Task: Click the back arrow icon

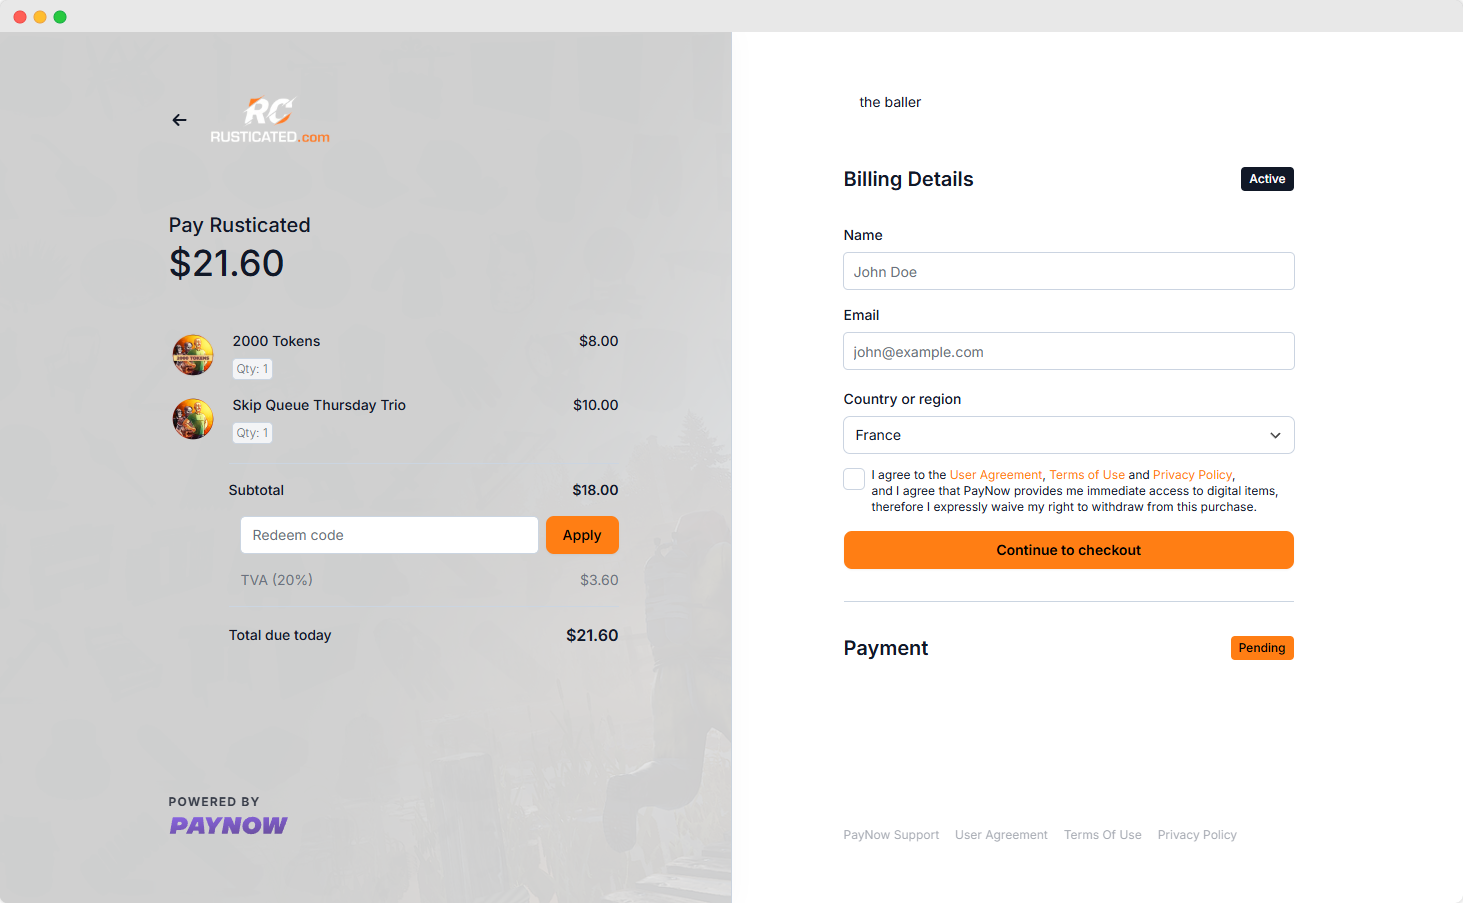Action: (180, 120)
